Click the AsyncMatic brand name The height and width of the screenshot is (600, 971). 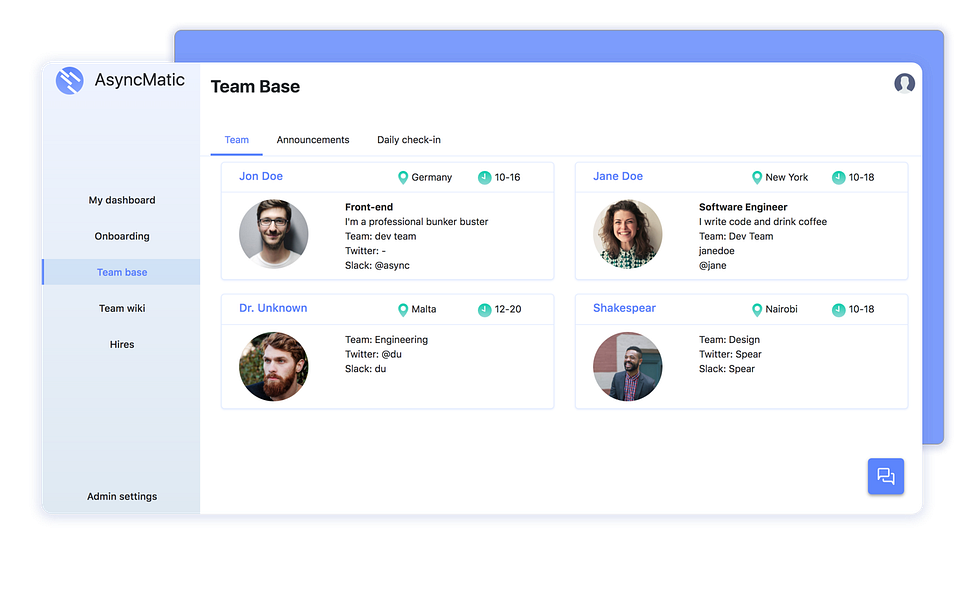tap(139, 80)
